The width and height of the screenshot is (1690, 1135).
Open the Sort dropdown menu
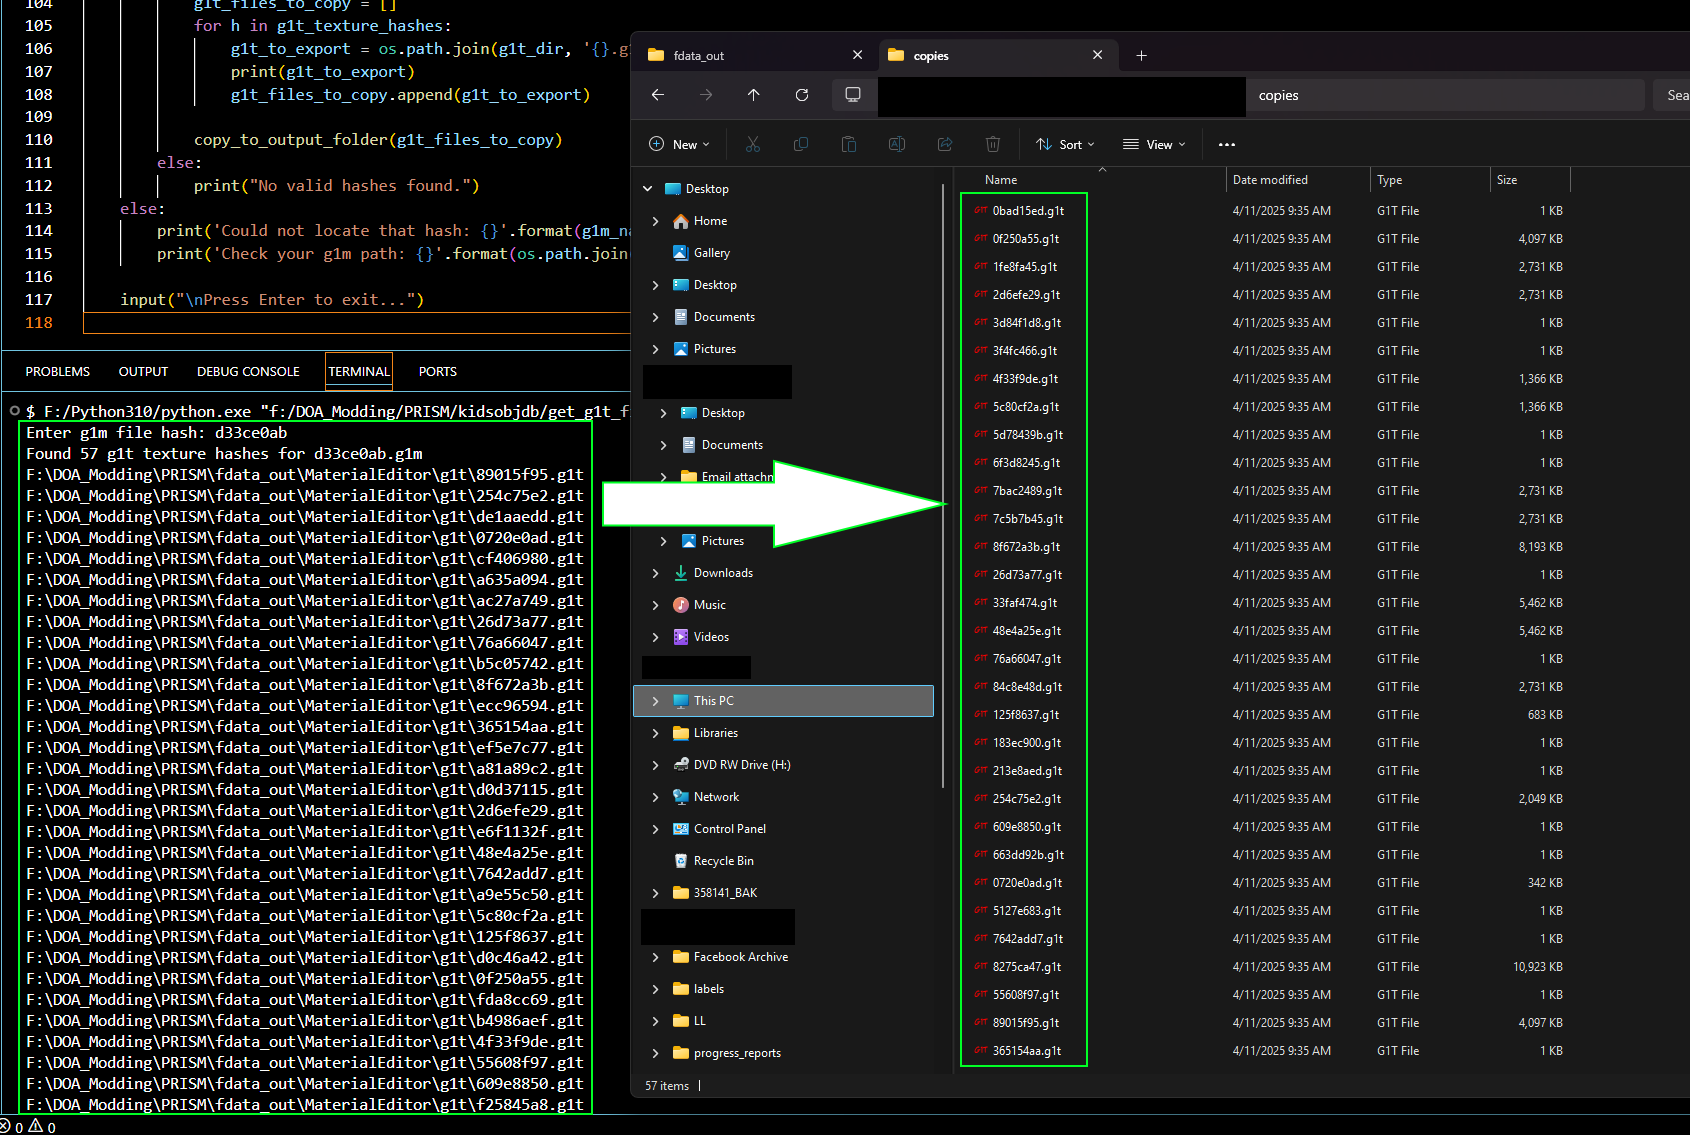pos(1065,144)
